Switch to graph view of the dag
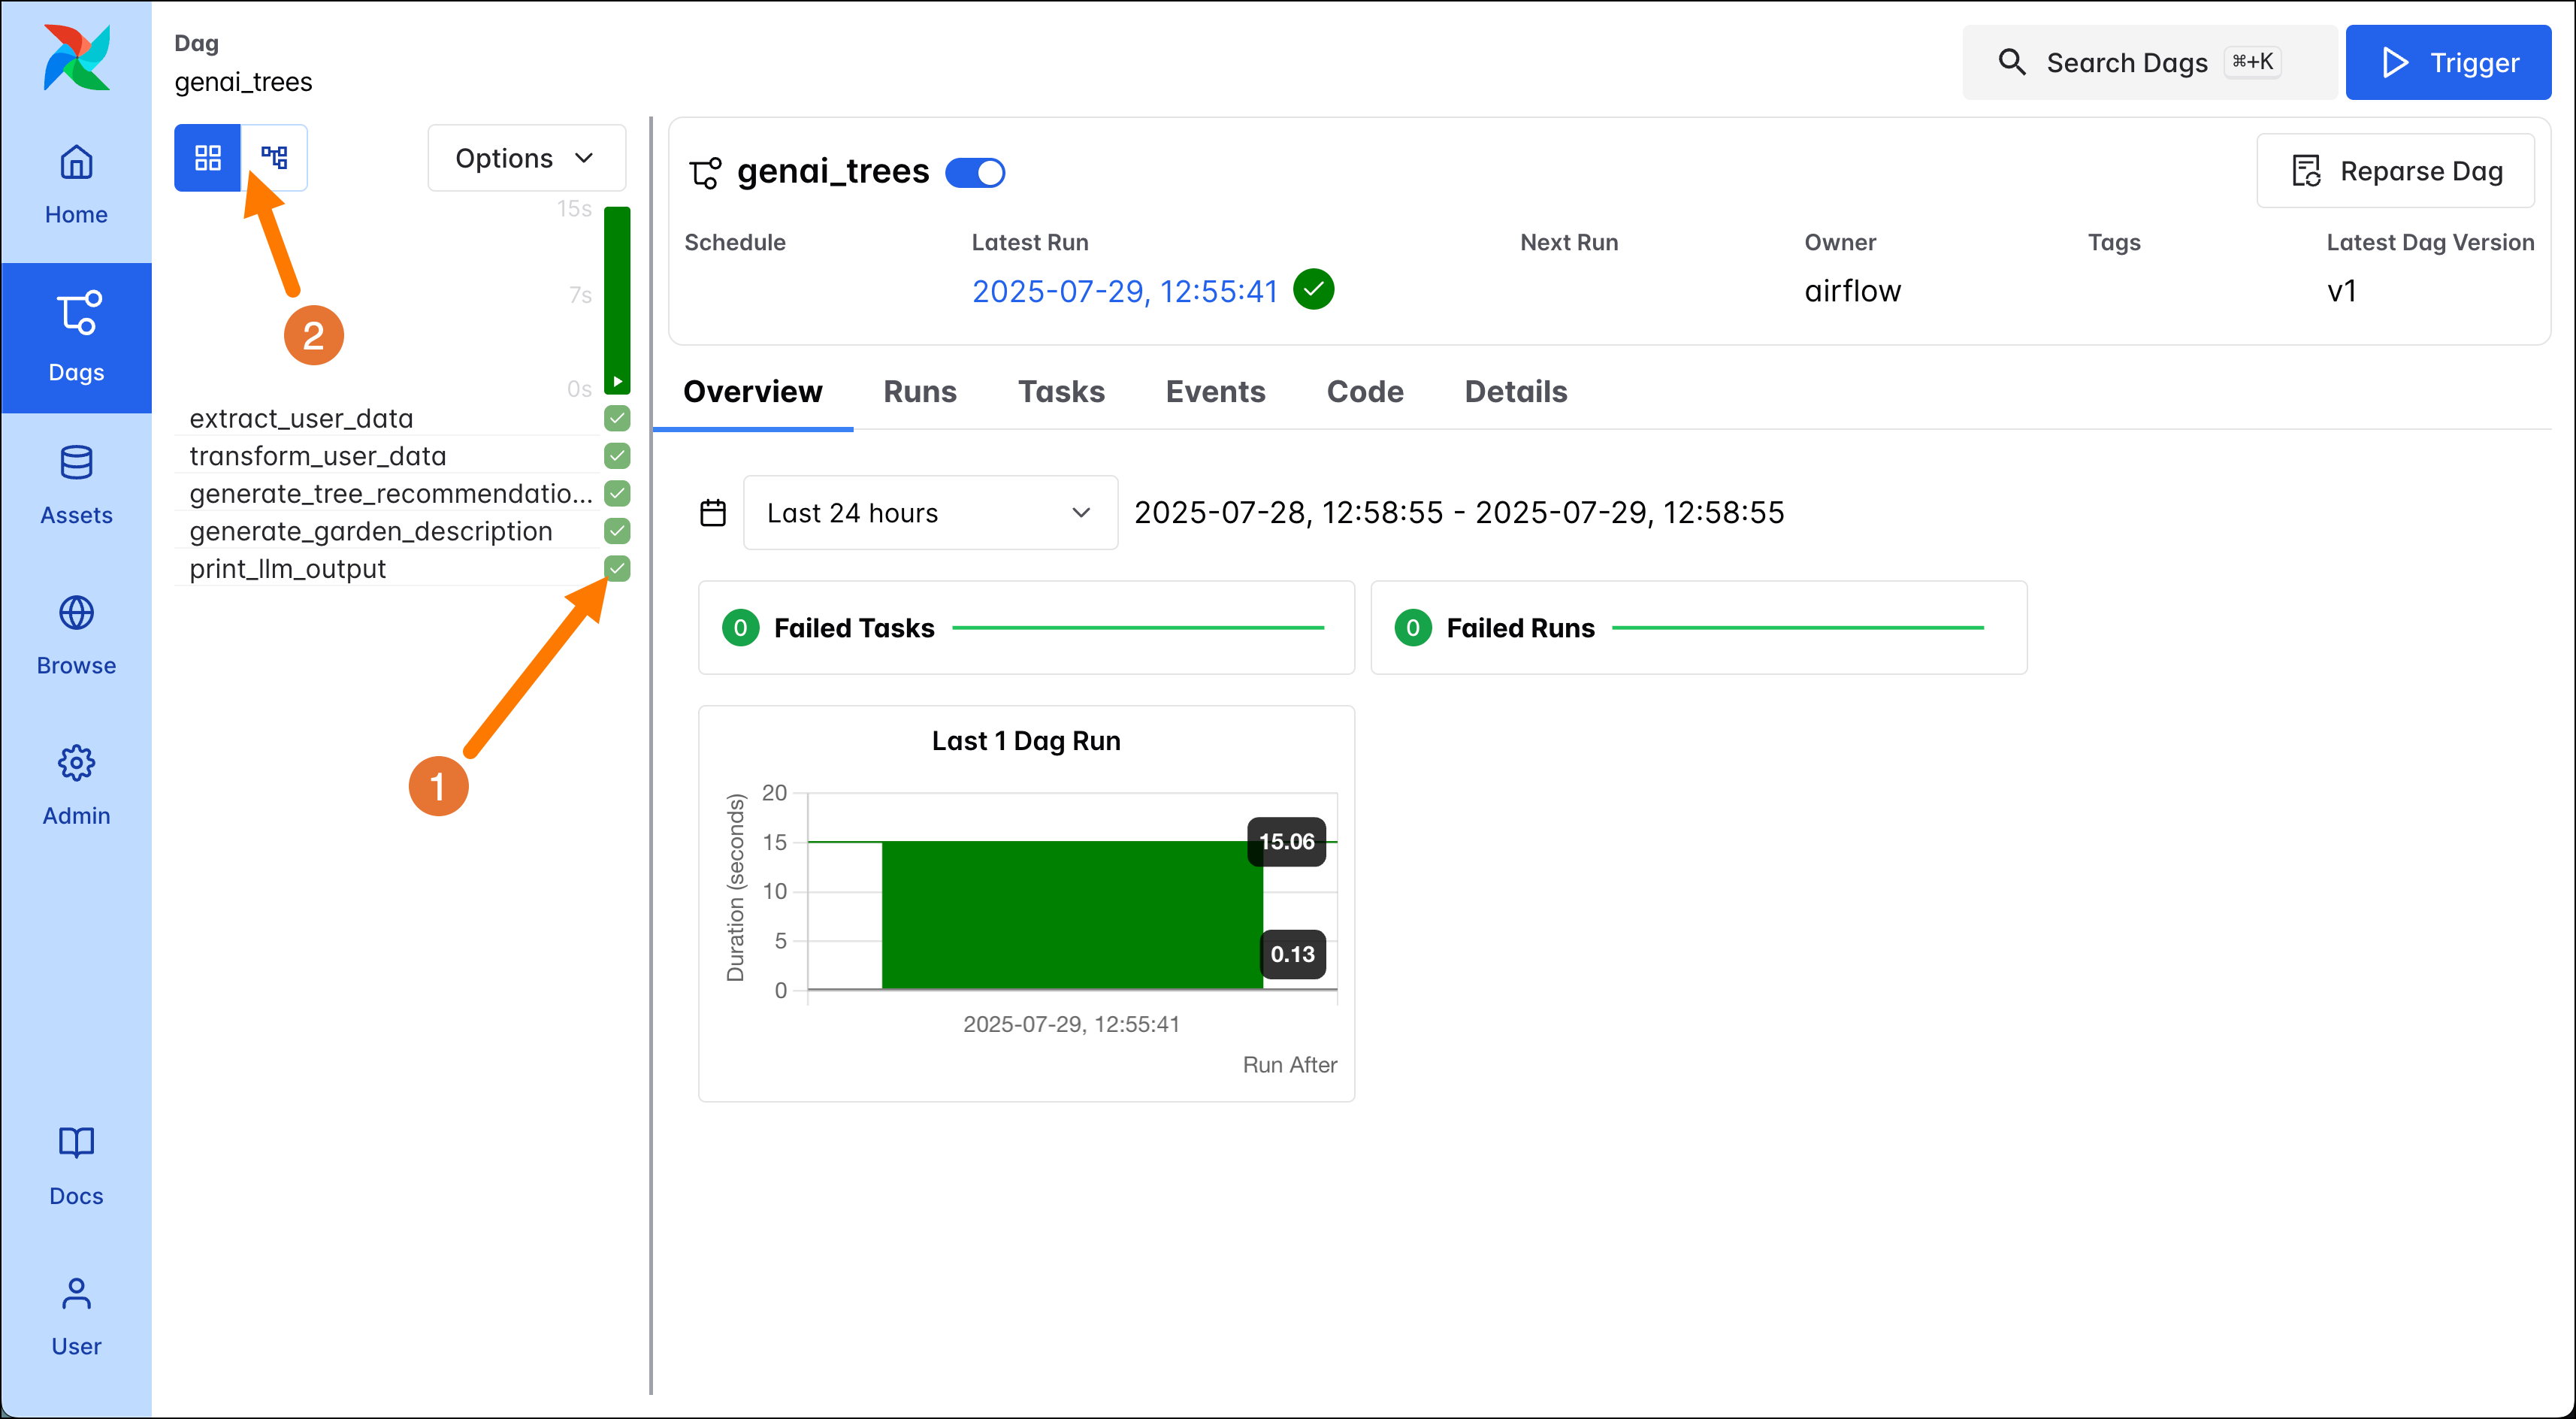 [274, 157]
